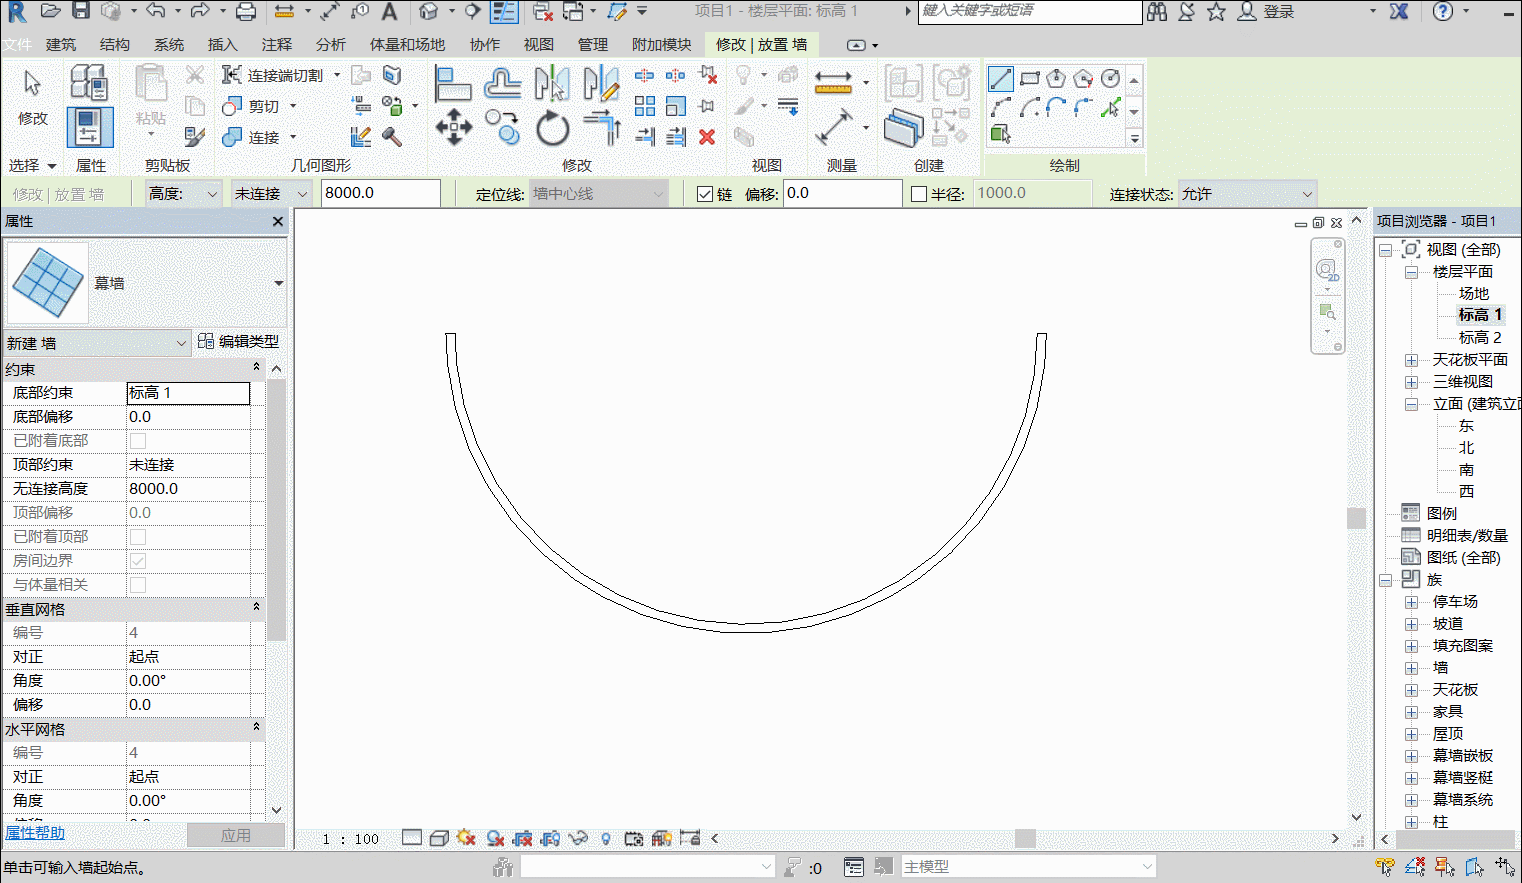Activate the Move tool in the Modify panel
1522x883 pixels.
click(x=454, y=127)
